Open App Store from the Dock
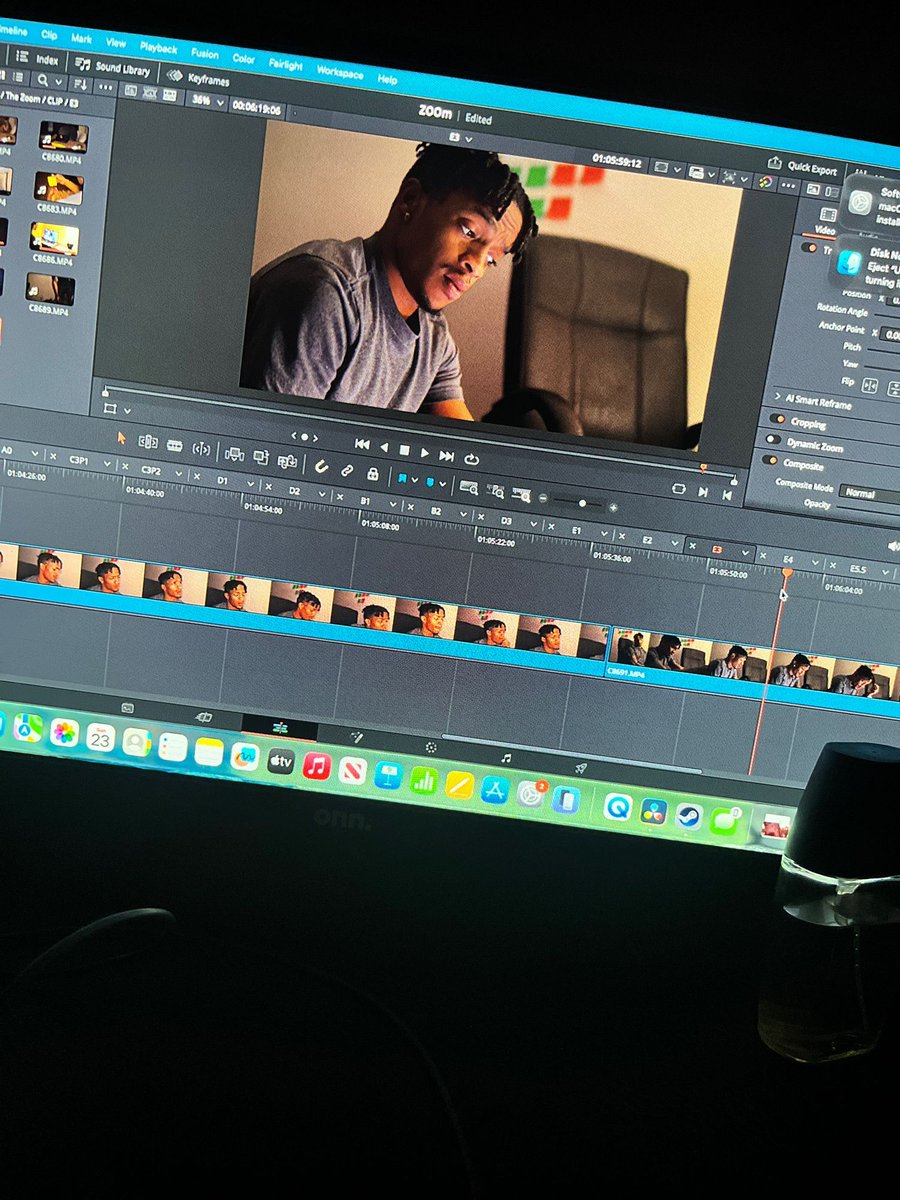 (x=495, y=790)
